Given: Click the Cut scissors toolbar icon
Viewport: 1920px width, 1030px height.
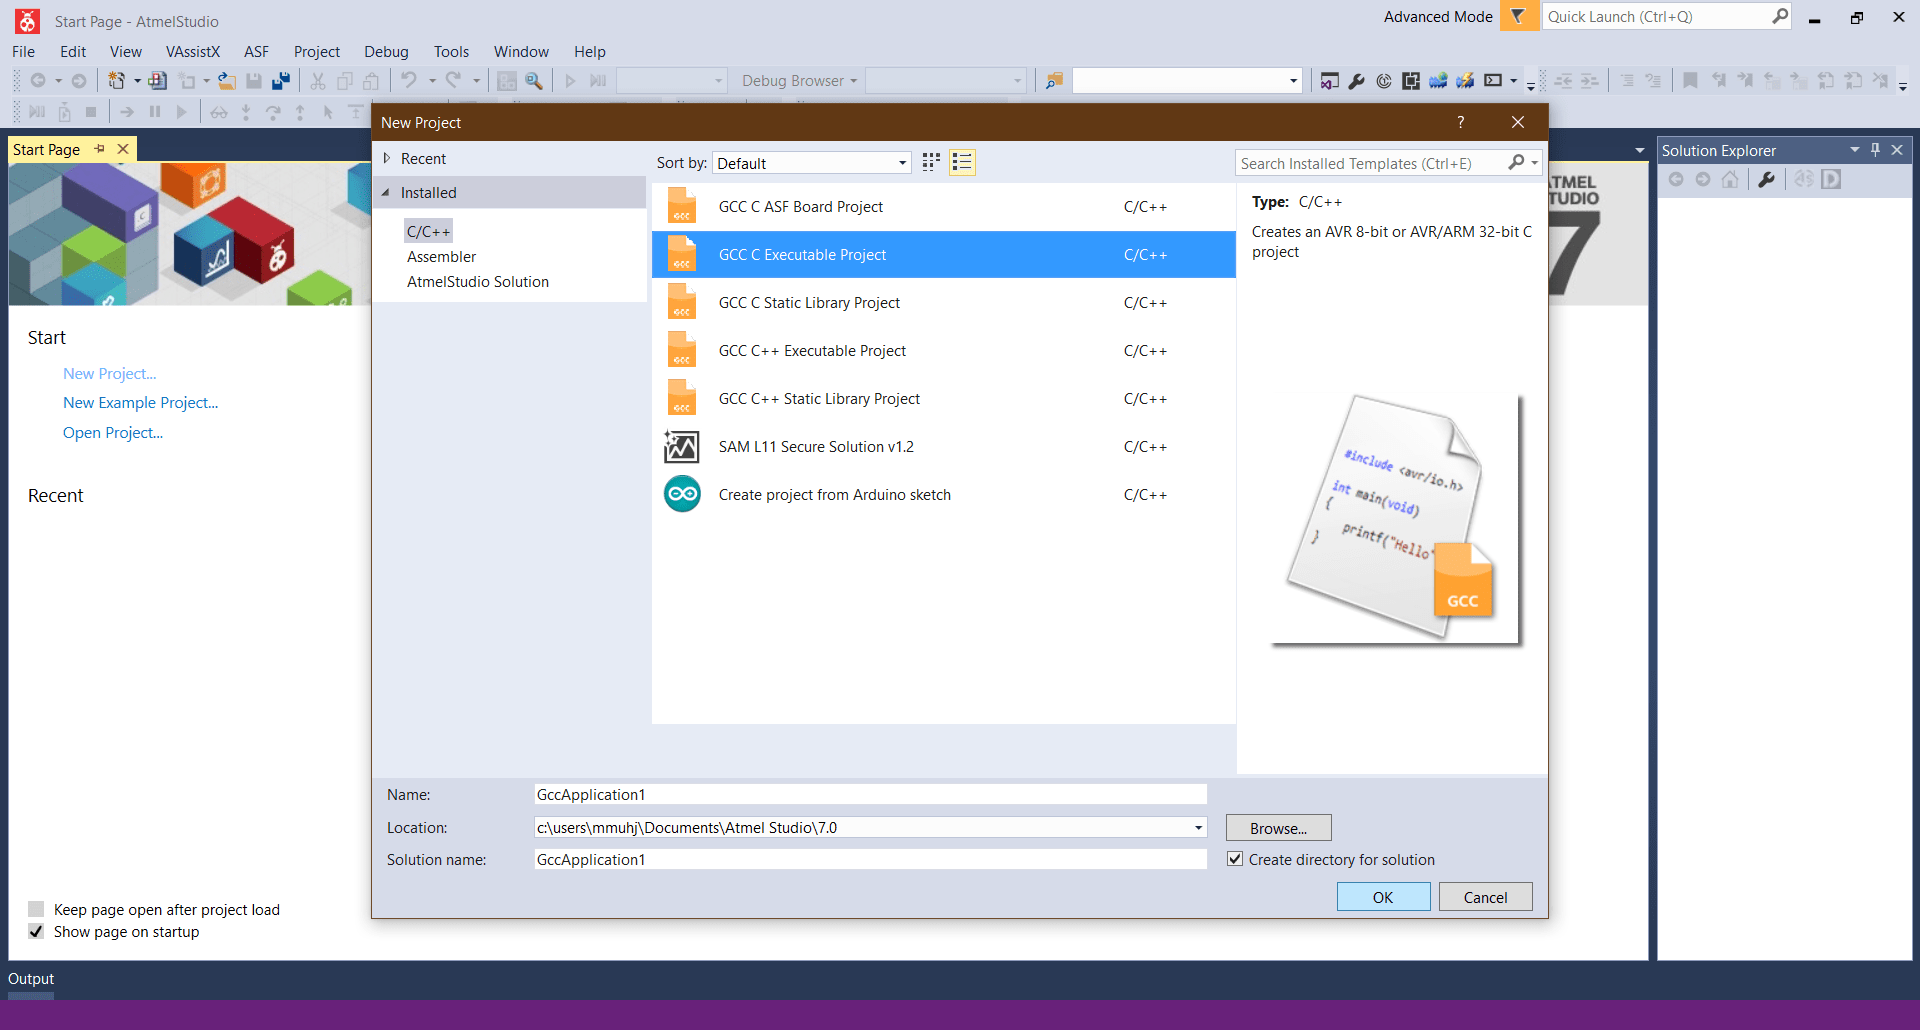Looking at the screenshot, I should tap(318, 81).
